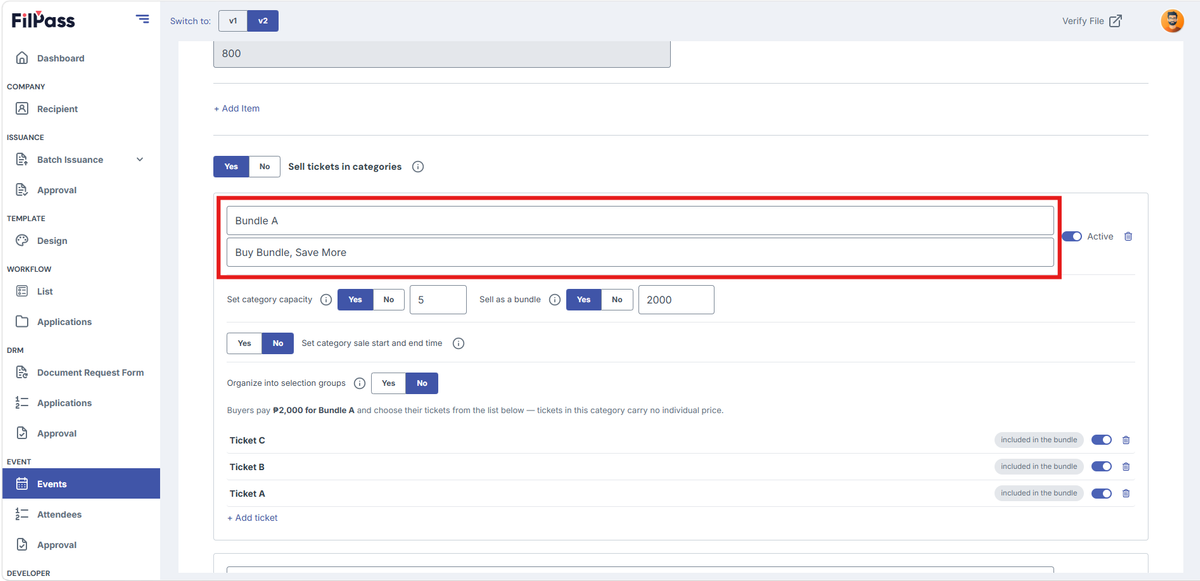Open Document Request Form page
Screen dimensions: 1200x581
90,372
